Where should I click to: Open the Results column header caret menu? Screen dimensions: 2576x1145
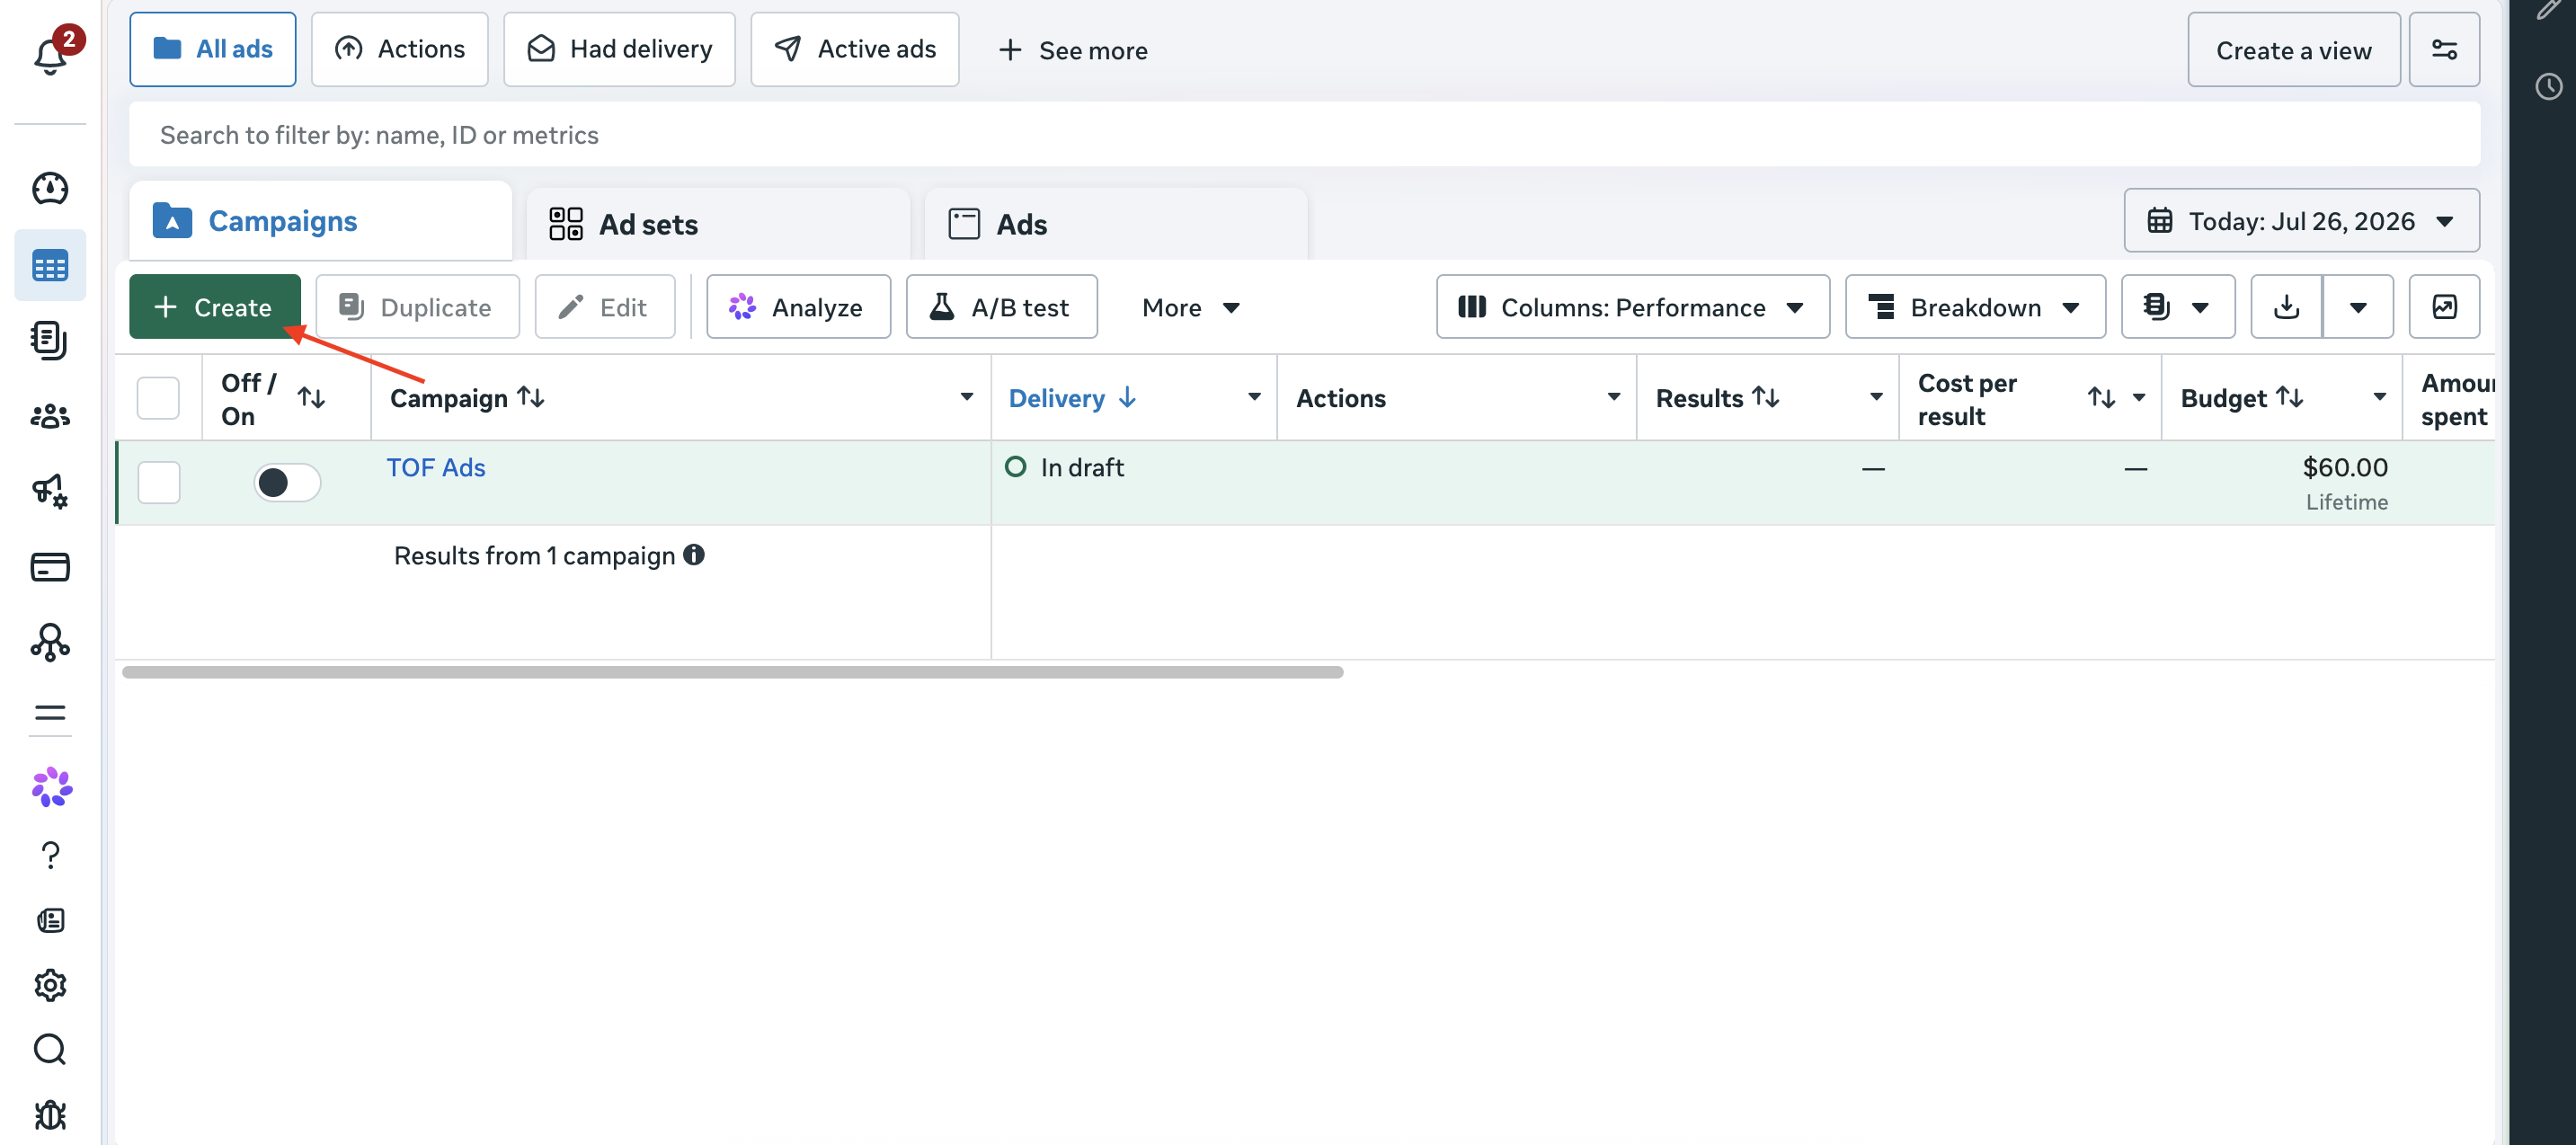click(1876, 398)
